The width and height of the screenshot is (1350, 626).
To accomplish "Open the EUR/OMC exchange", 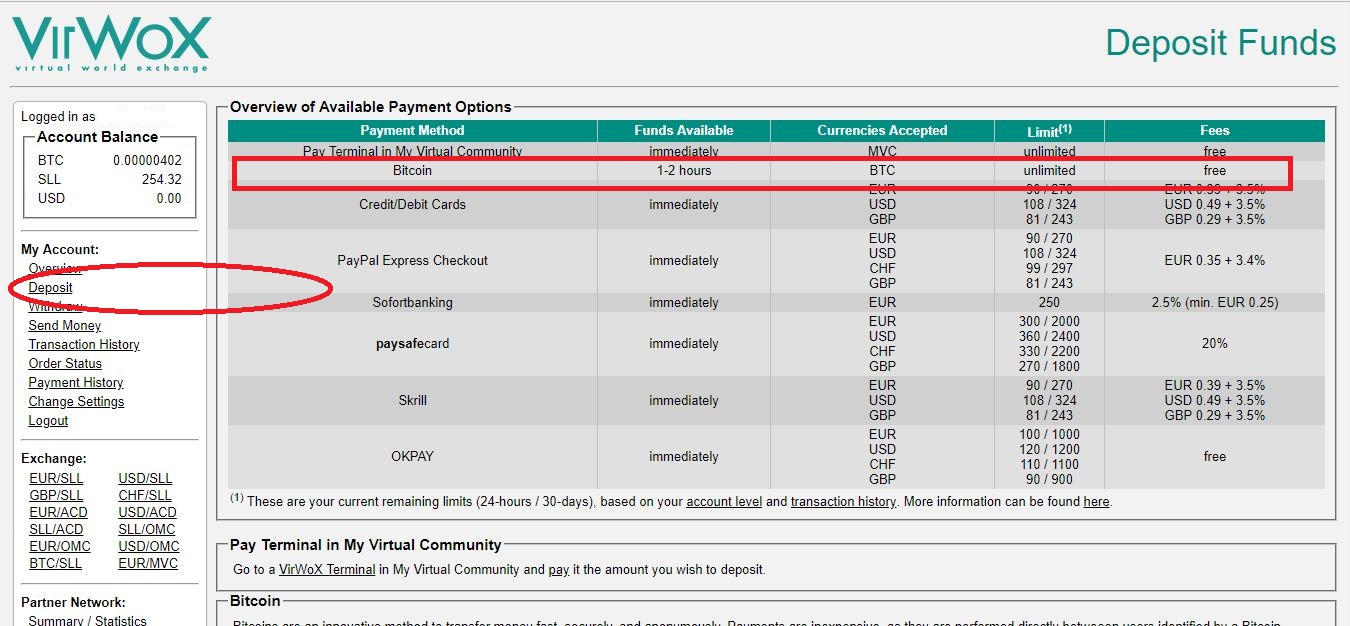I will pyautogui.click(x=60, y=547).
